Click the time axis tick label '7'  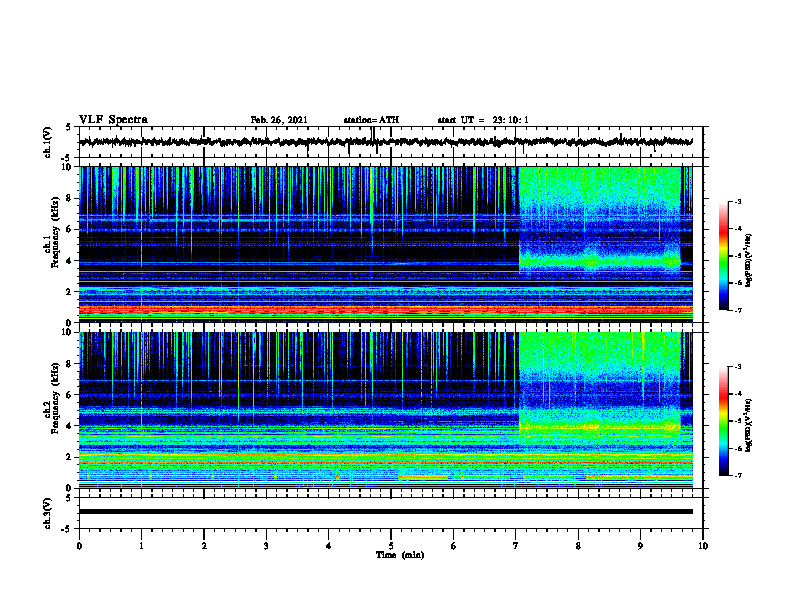pos(516,546)
